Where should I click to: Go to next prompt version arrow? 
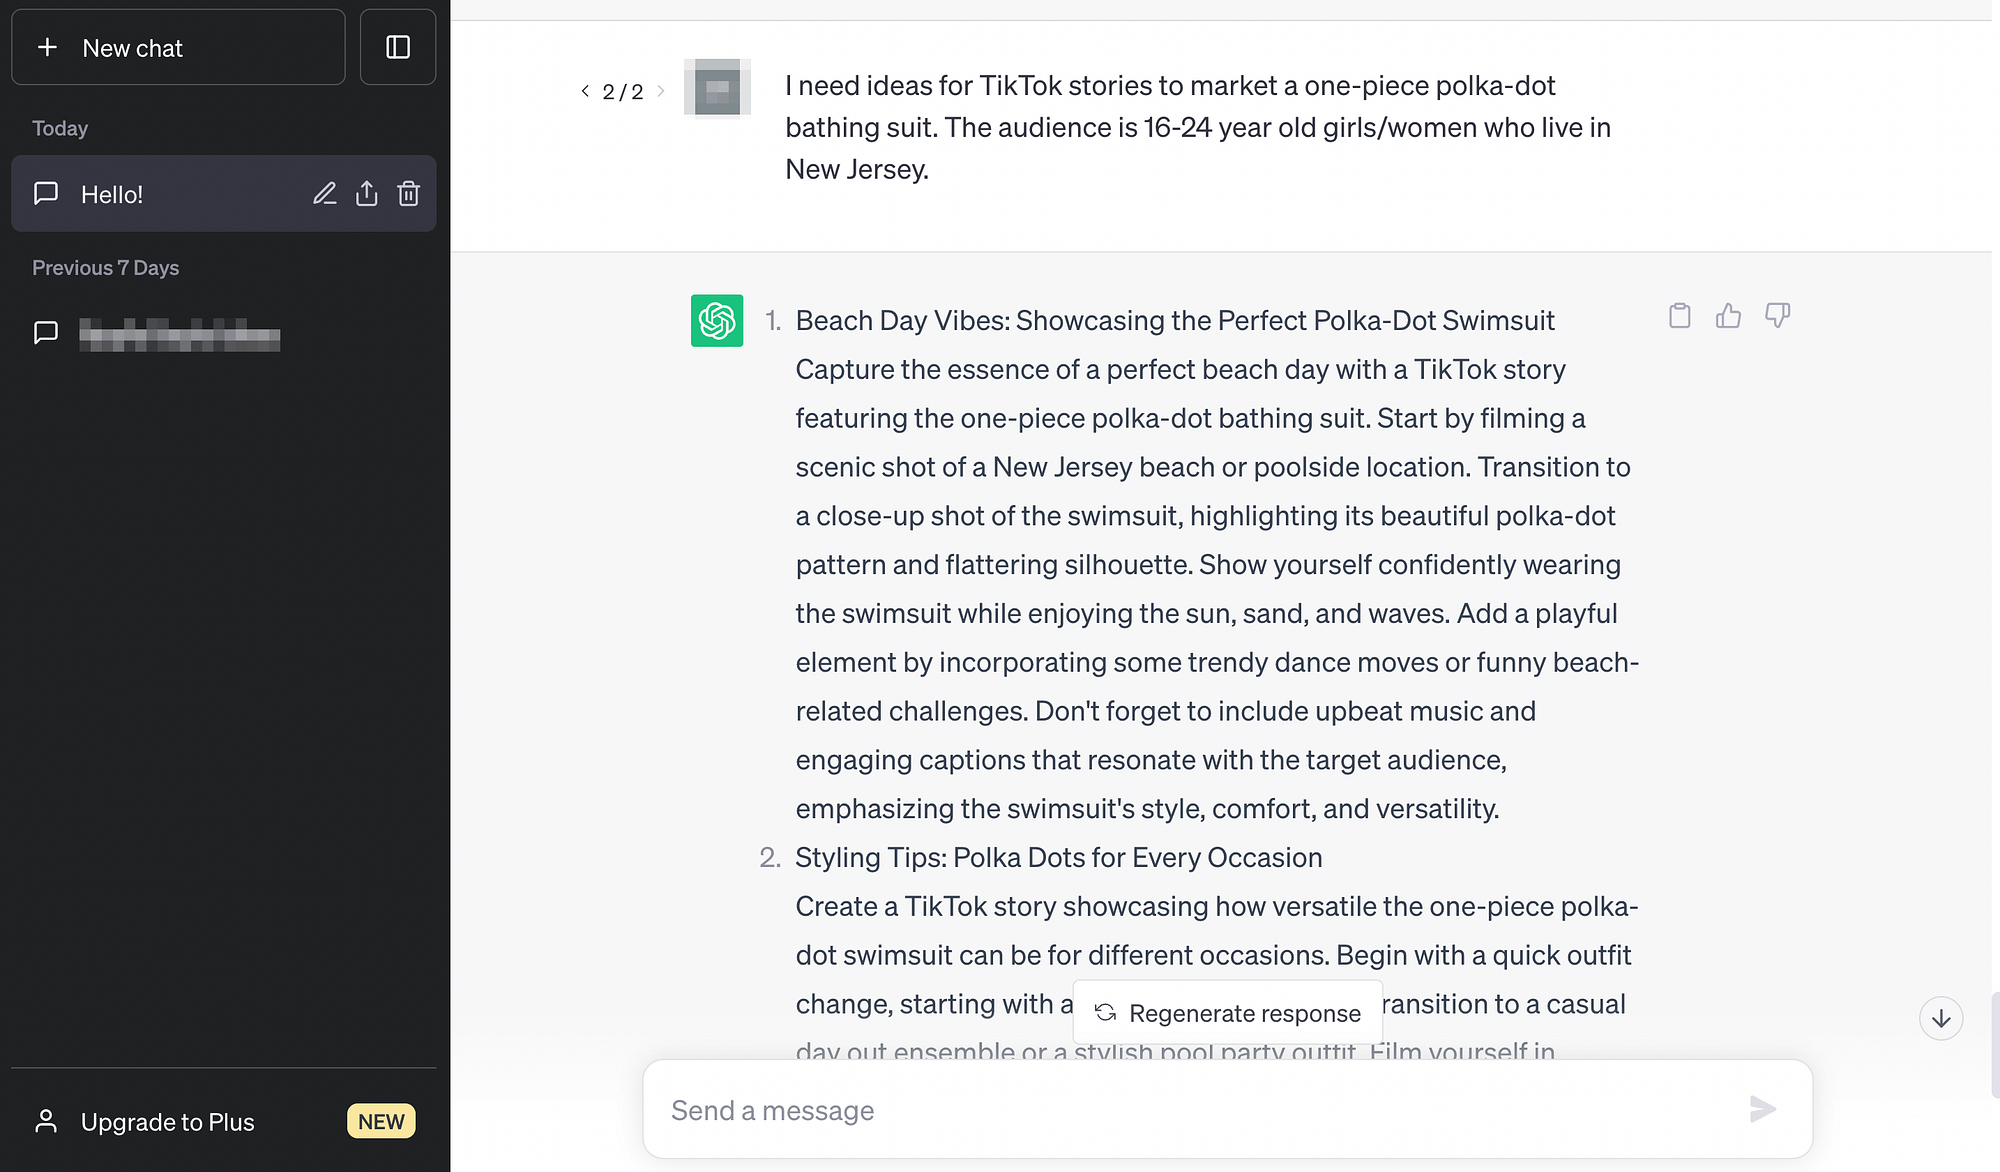click(661, 91)
